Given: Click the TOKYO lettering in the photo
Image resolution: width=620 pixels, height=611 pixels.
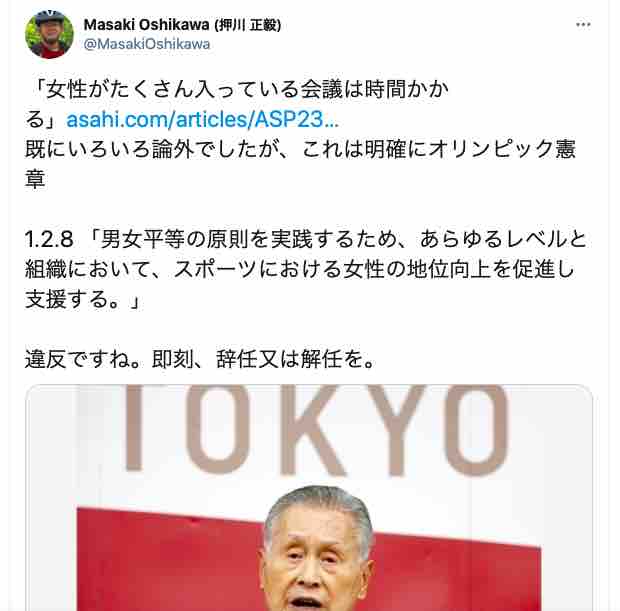Looking at the screenshot, I should pos(316,429).
